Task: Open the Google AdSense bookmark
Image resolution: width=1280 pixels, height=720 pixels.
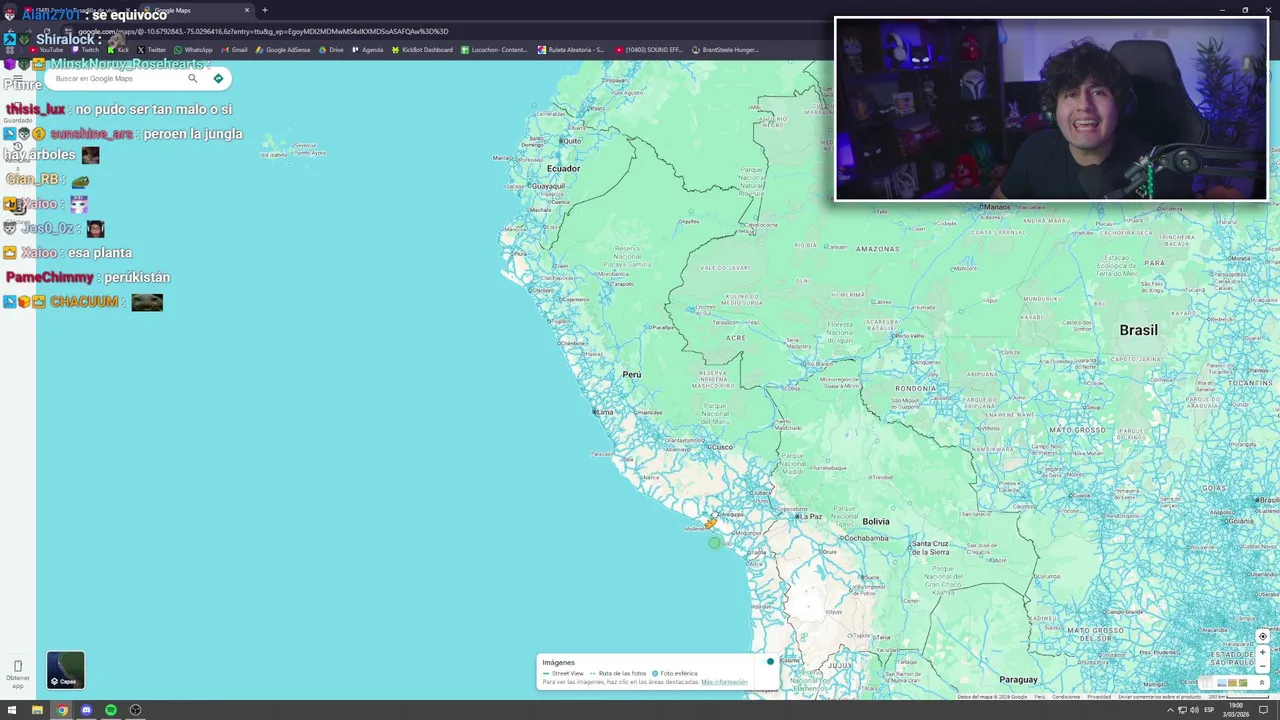Action: pos(283,49)
